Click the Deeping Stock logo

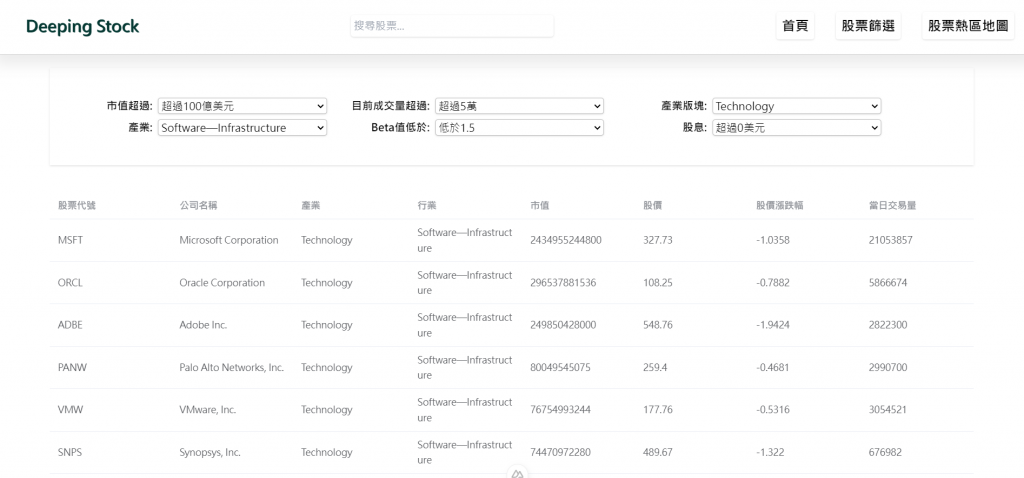[82, 27]
